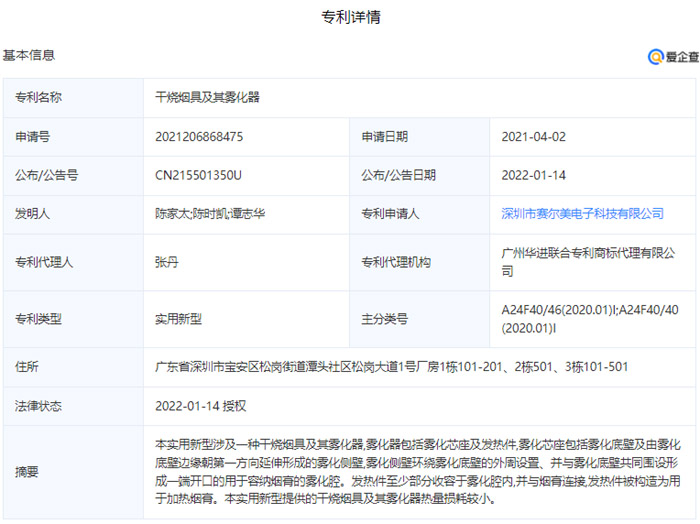Click the 专利名称 label cell
This screenshot has height=524, width=700.
(x=38, y=98)
